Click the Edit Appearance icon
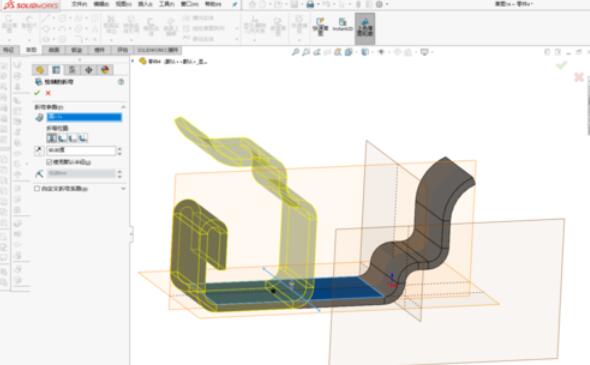The image size is (590, 365). 397,52
